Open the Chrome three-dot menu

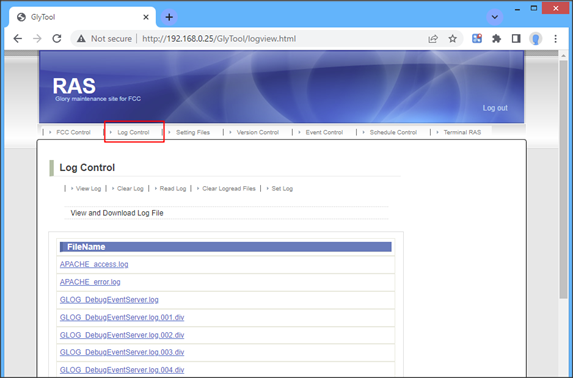point(555,38)
